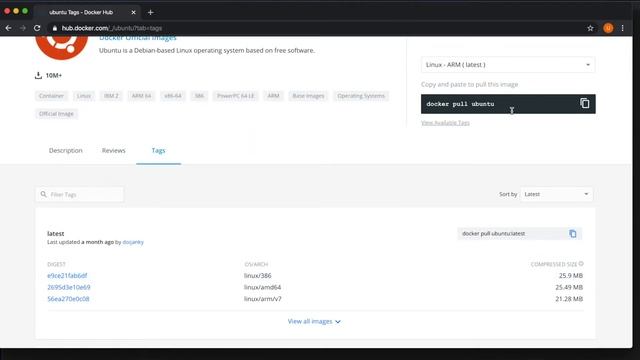
Task: Click the 25.49 MB size value
Action: click(569, 287)
